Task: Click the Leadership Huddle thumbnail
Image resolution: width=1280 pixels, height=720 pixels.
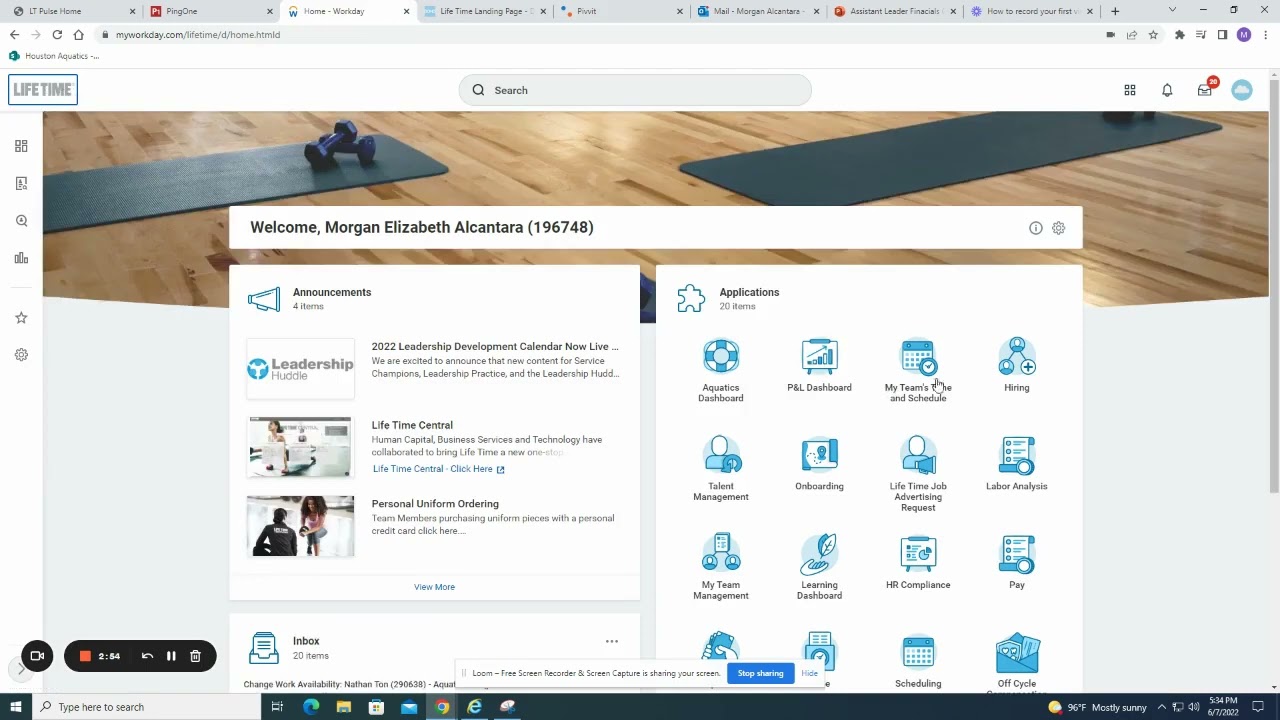Action: (300, 368)
